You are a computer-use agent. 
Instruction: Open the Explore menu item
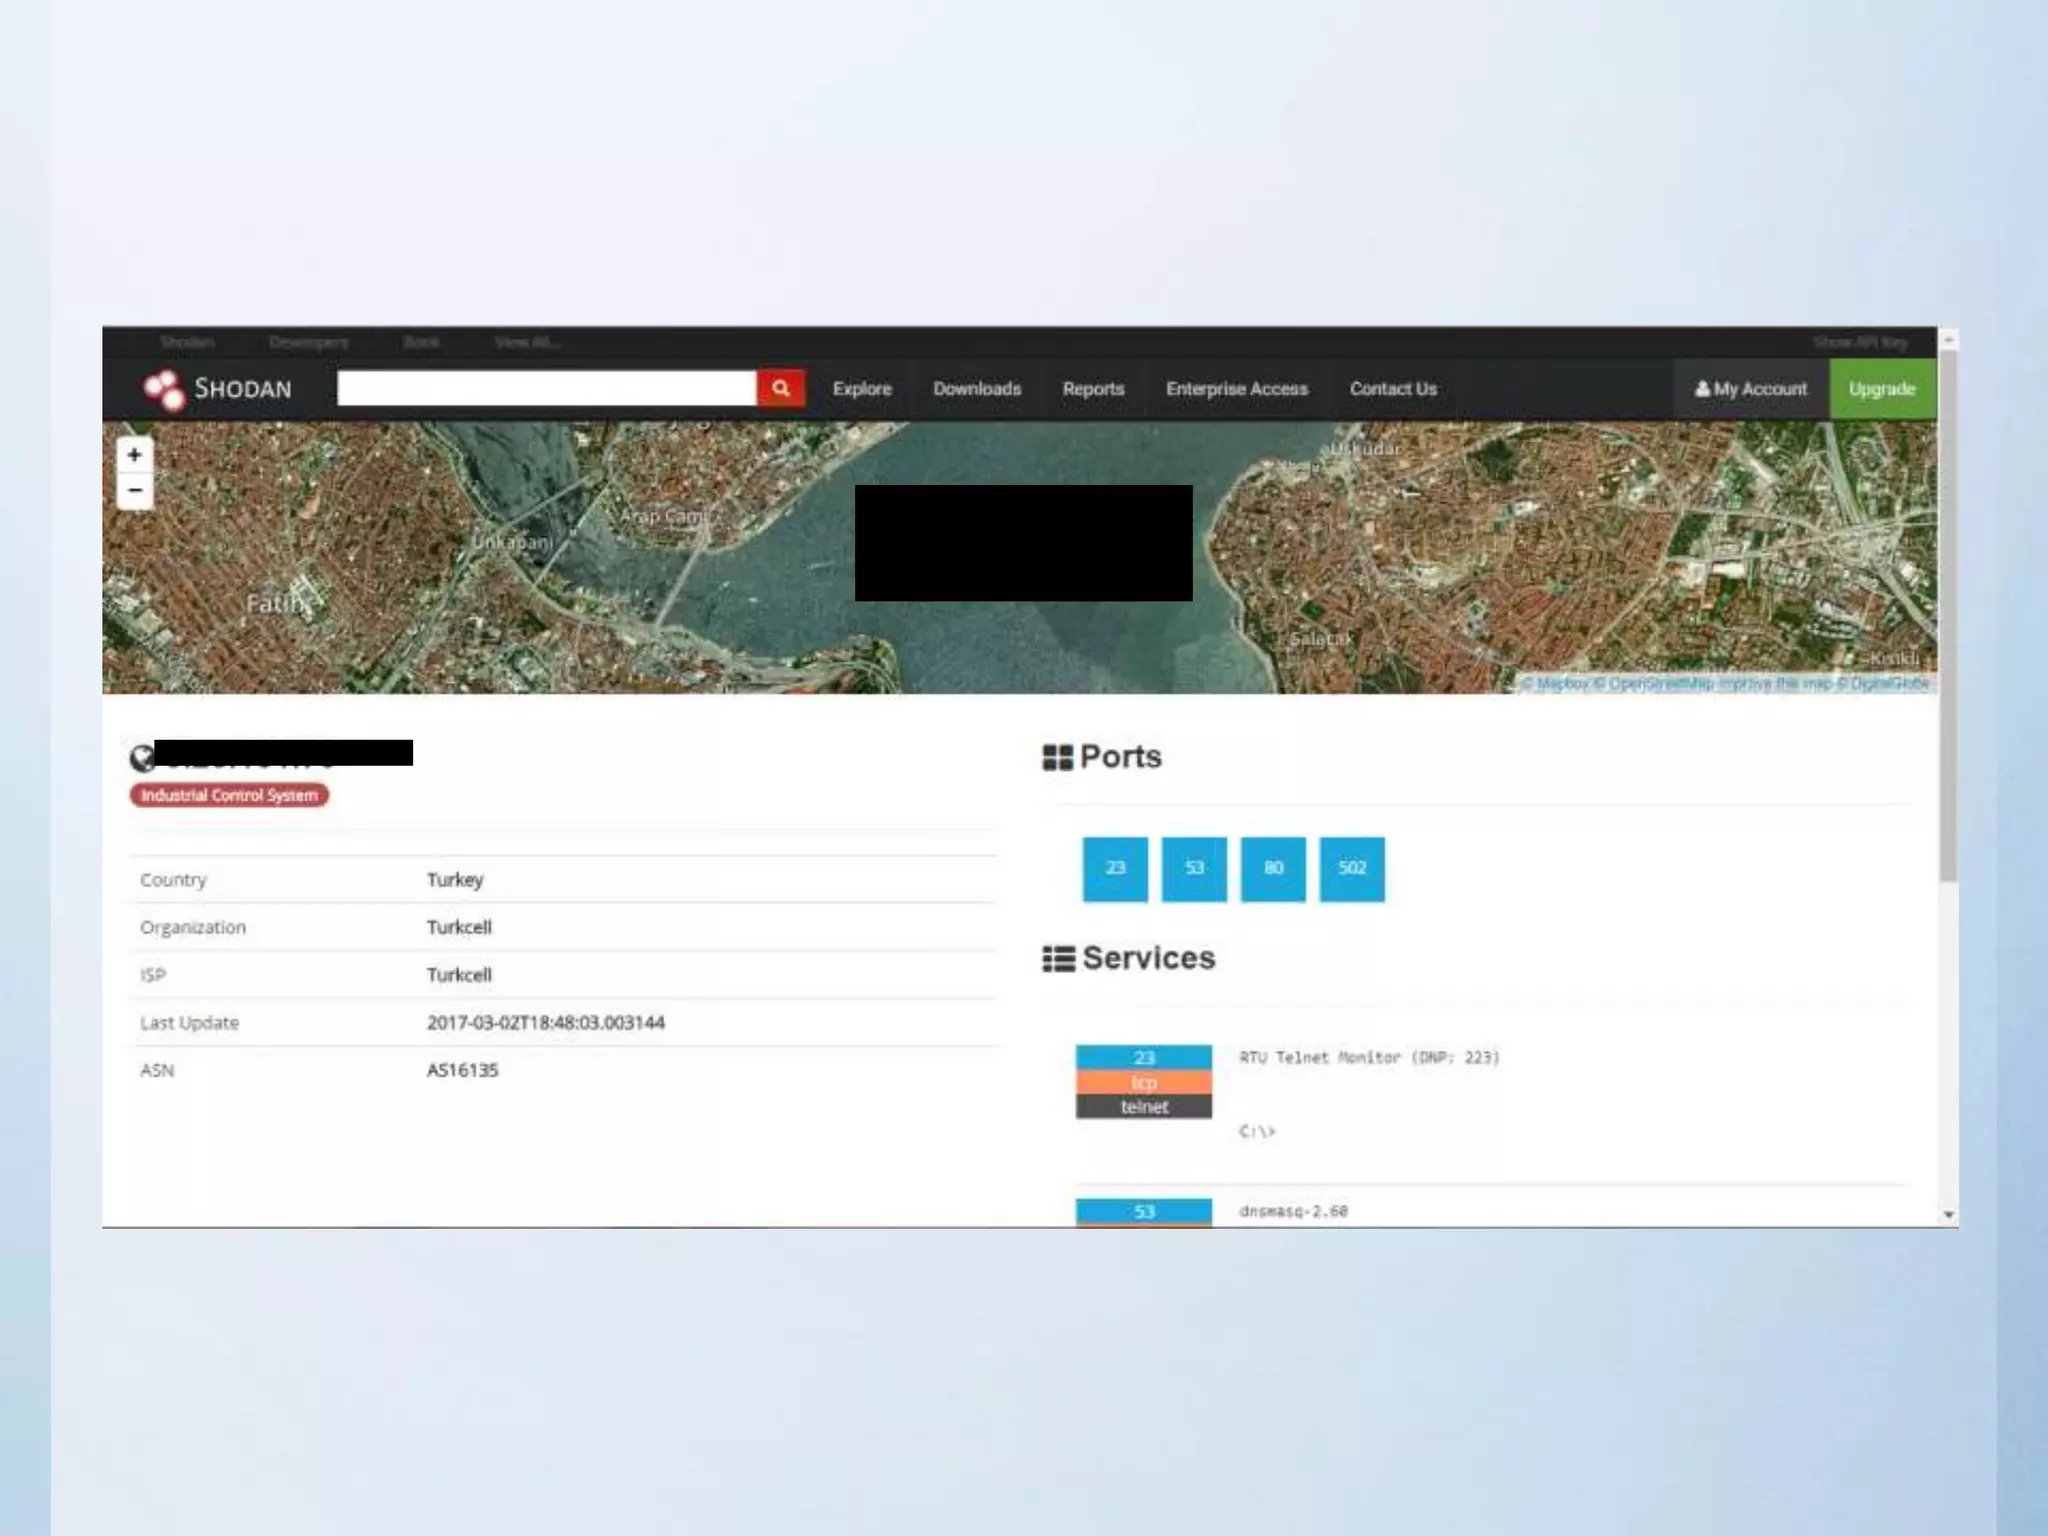[861, 389]
